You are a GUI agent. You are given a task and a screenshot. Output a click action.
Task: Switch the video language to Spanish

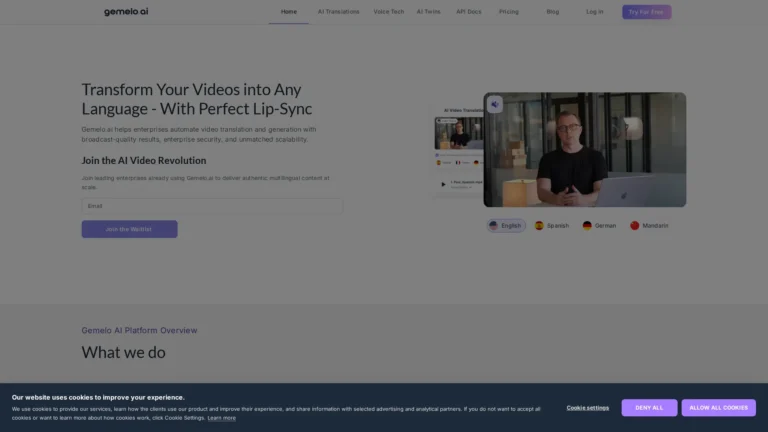[552, 226]
